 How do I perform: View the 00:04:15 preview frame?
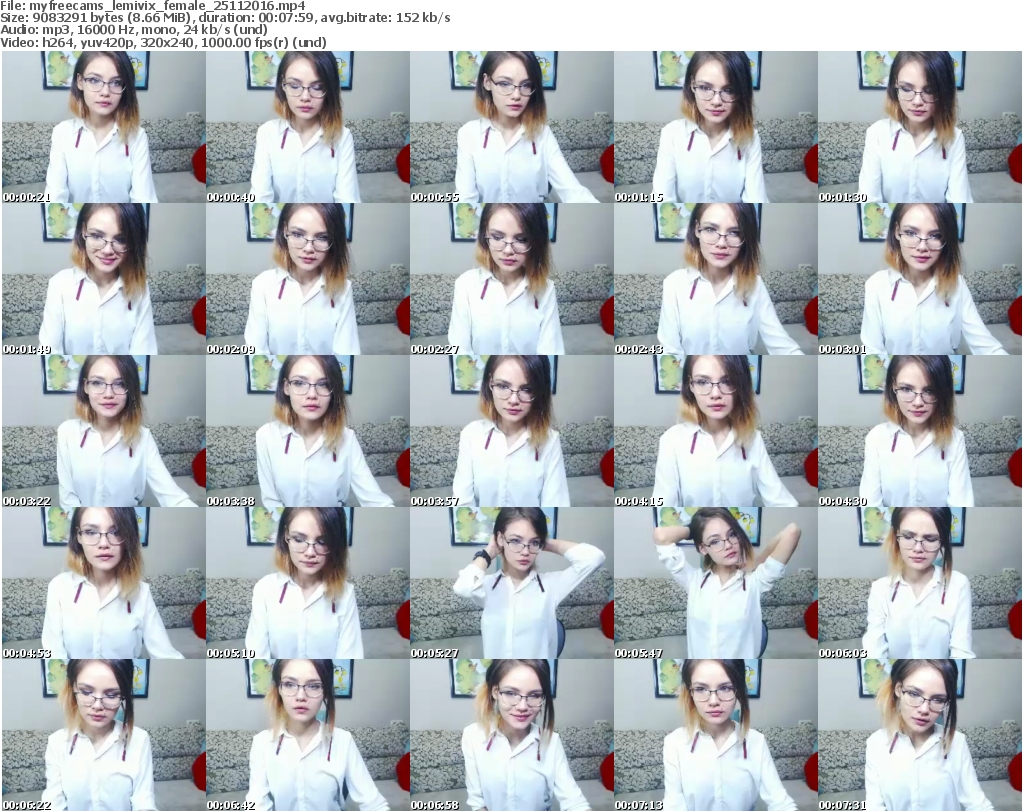[716, 431]
